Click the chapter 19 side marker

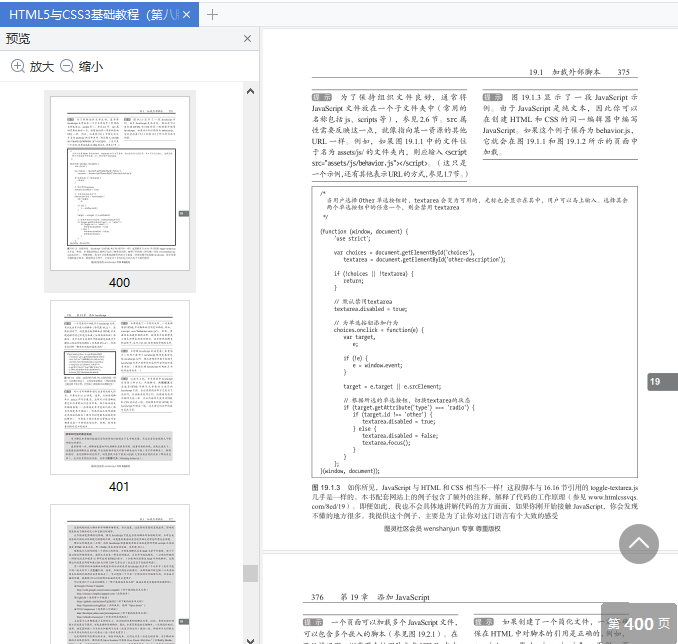tap(662, 381)
